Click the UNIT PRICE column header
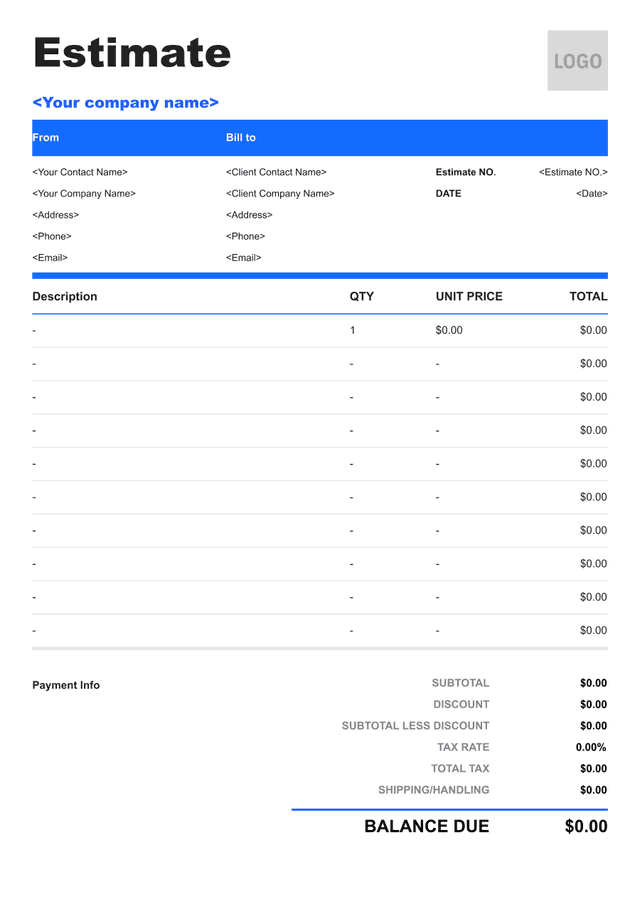This screenshot has width=640, height=905. click(469, 296)
